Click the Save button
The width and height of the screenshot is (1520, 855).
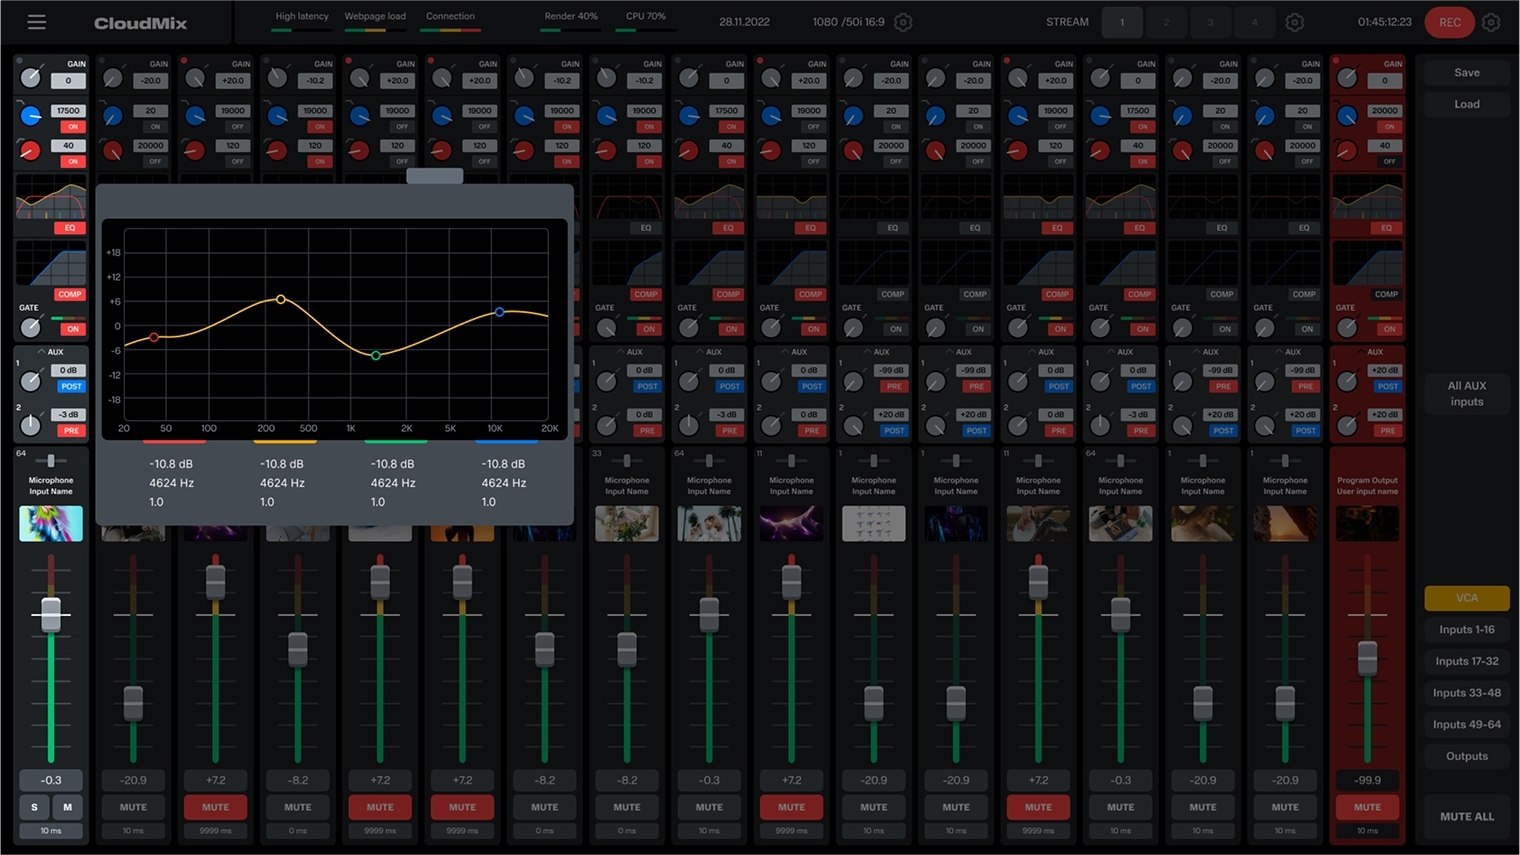1466,72
